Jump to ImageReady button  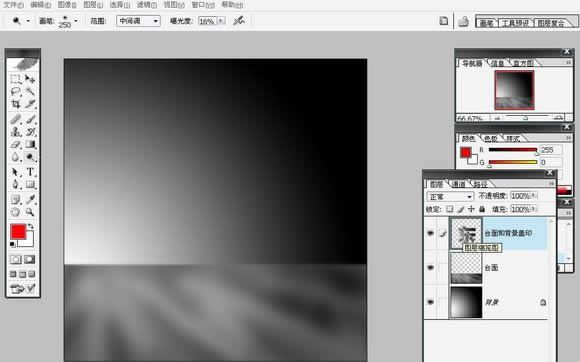coord(23,288)
